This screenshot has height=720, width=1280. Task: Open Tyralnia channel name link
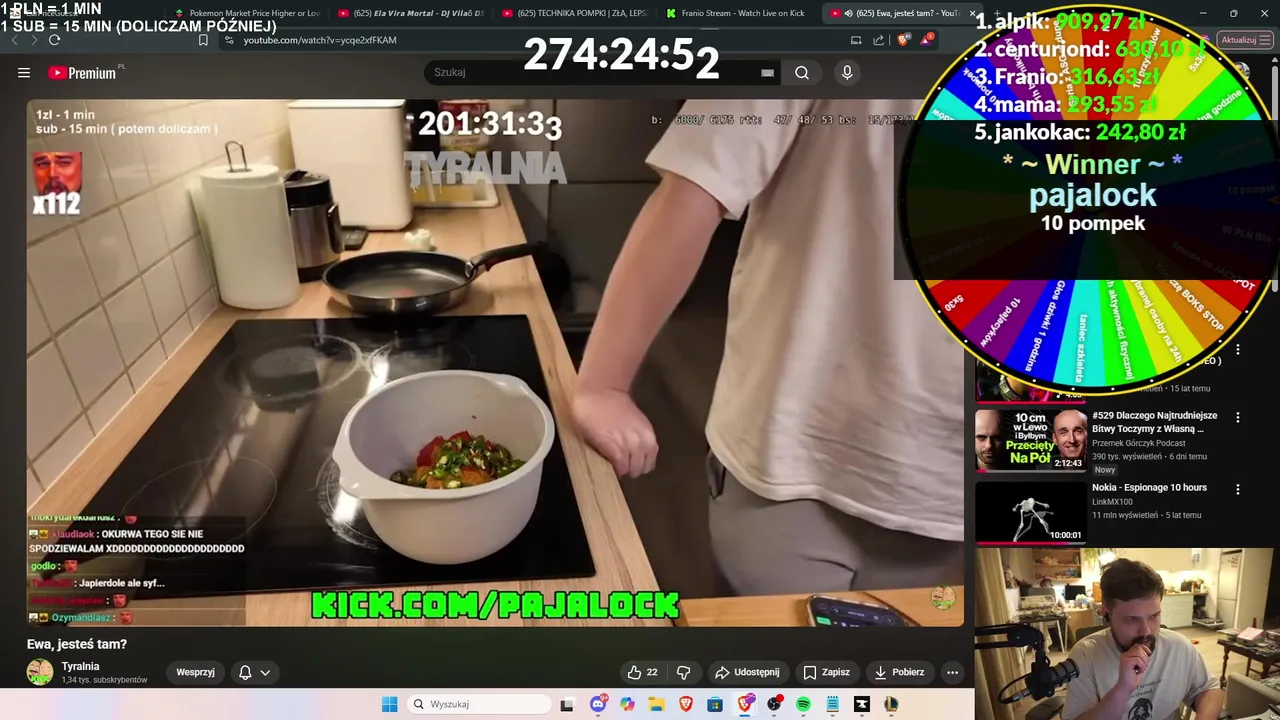pyautogui.click(x=80, y=666)
